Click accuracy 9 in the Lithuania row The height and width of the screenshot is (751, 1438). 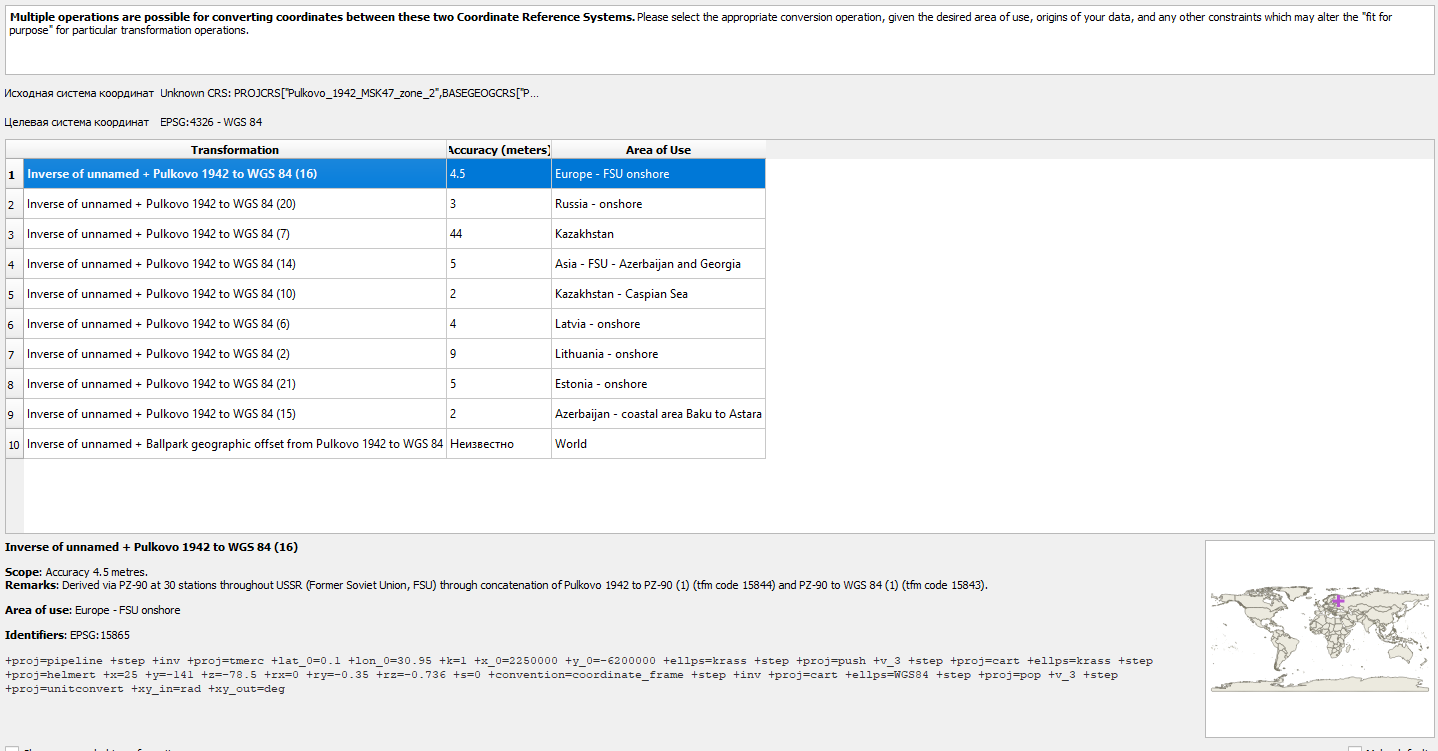coord(499,354)
